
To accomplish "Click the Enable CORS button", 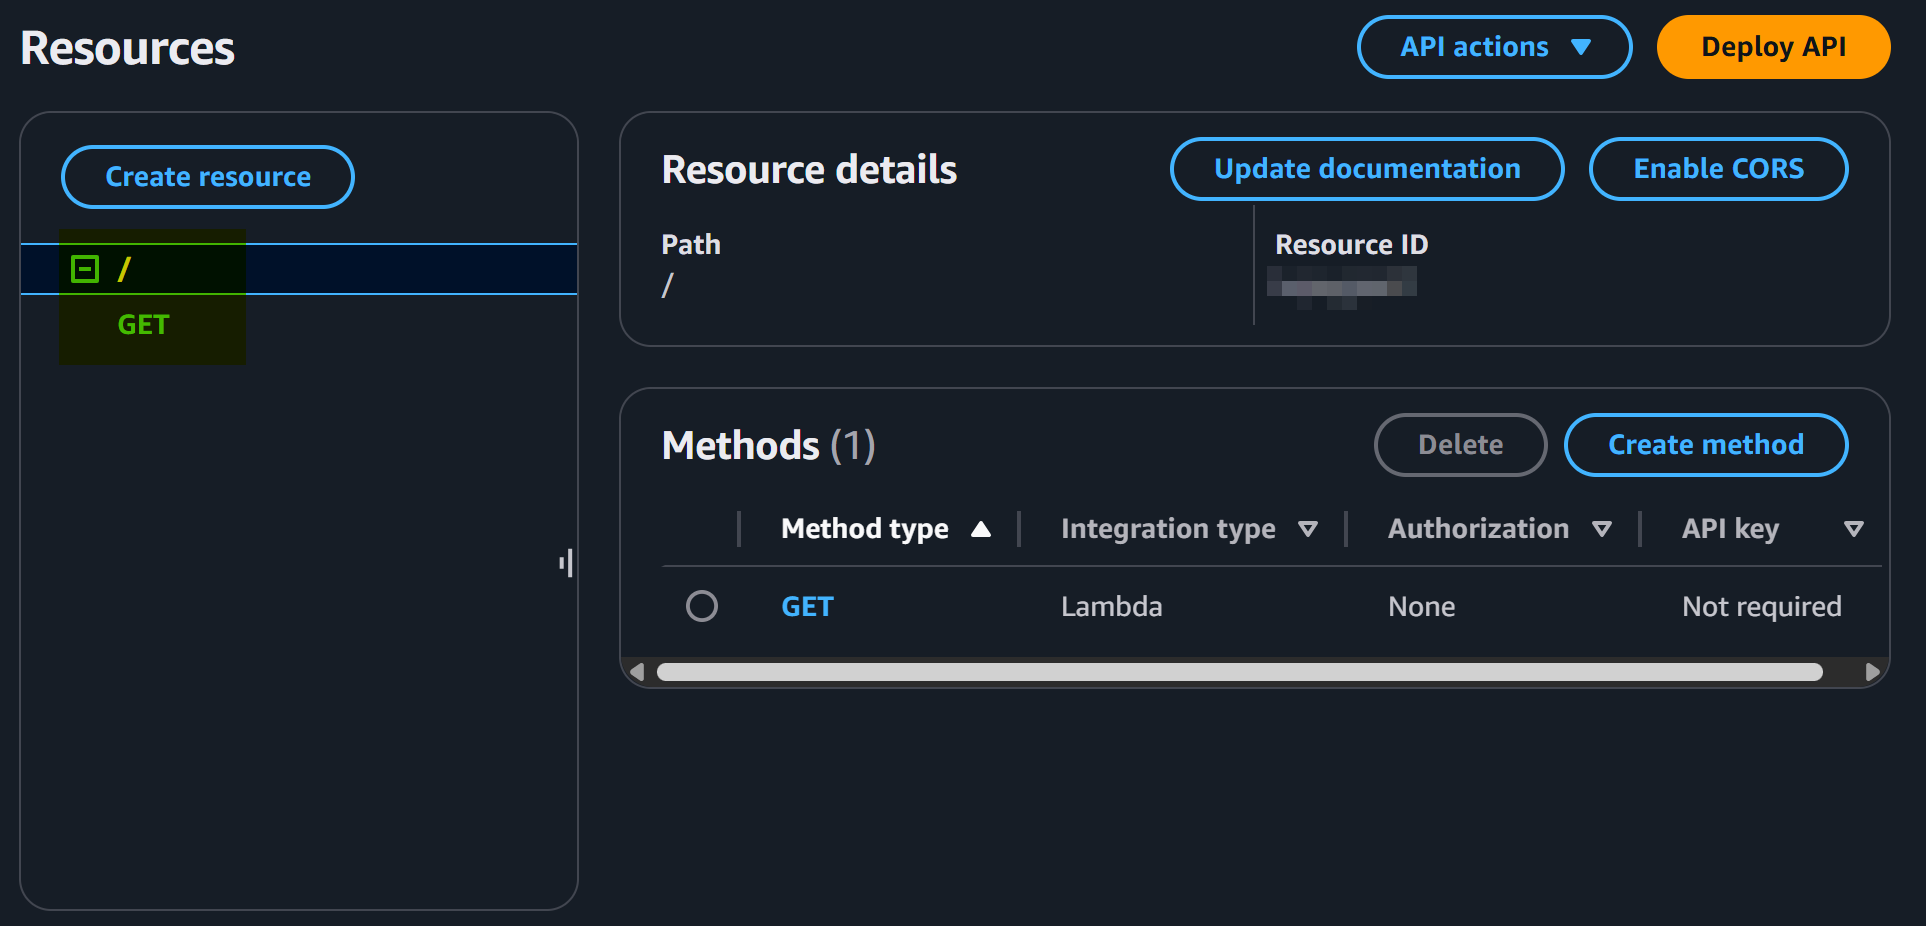I will (x=1717, y=169).
